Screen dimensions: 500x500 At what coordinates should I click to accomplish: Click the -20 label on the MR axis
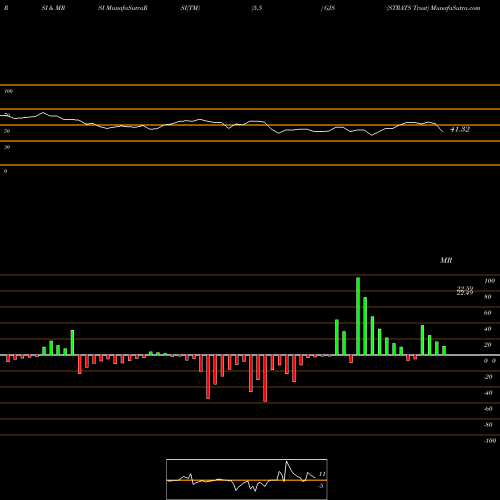click(488, 377)
